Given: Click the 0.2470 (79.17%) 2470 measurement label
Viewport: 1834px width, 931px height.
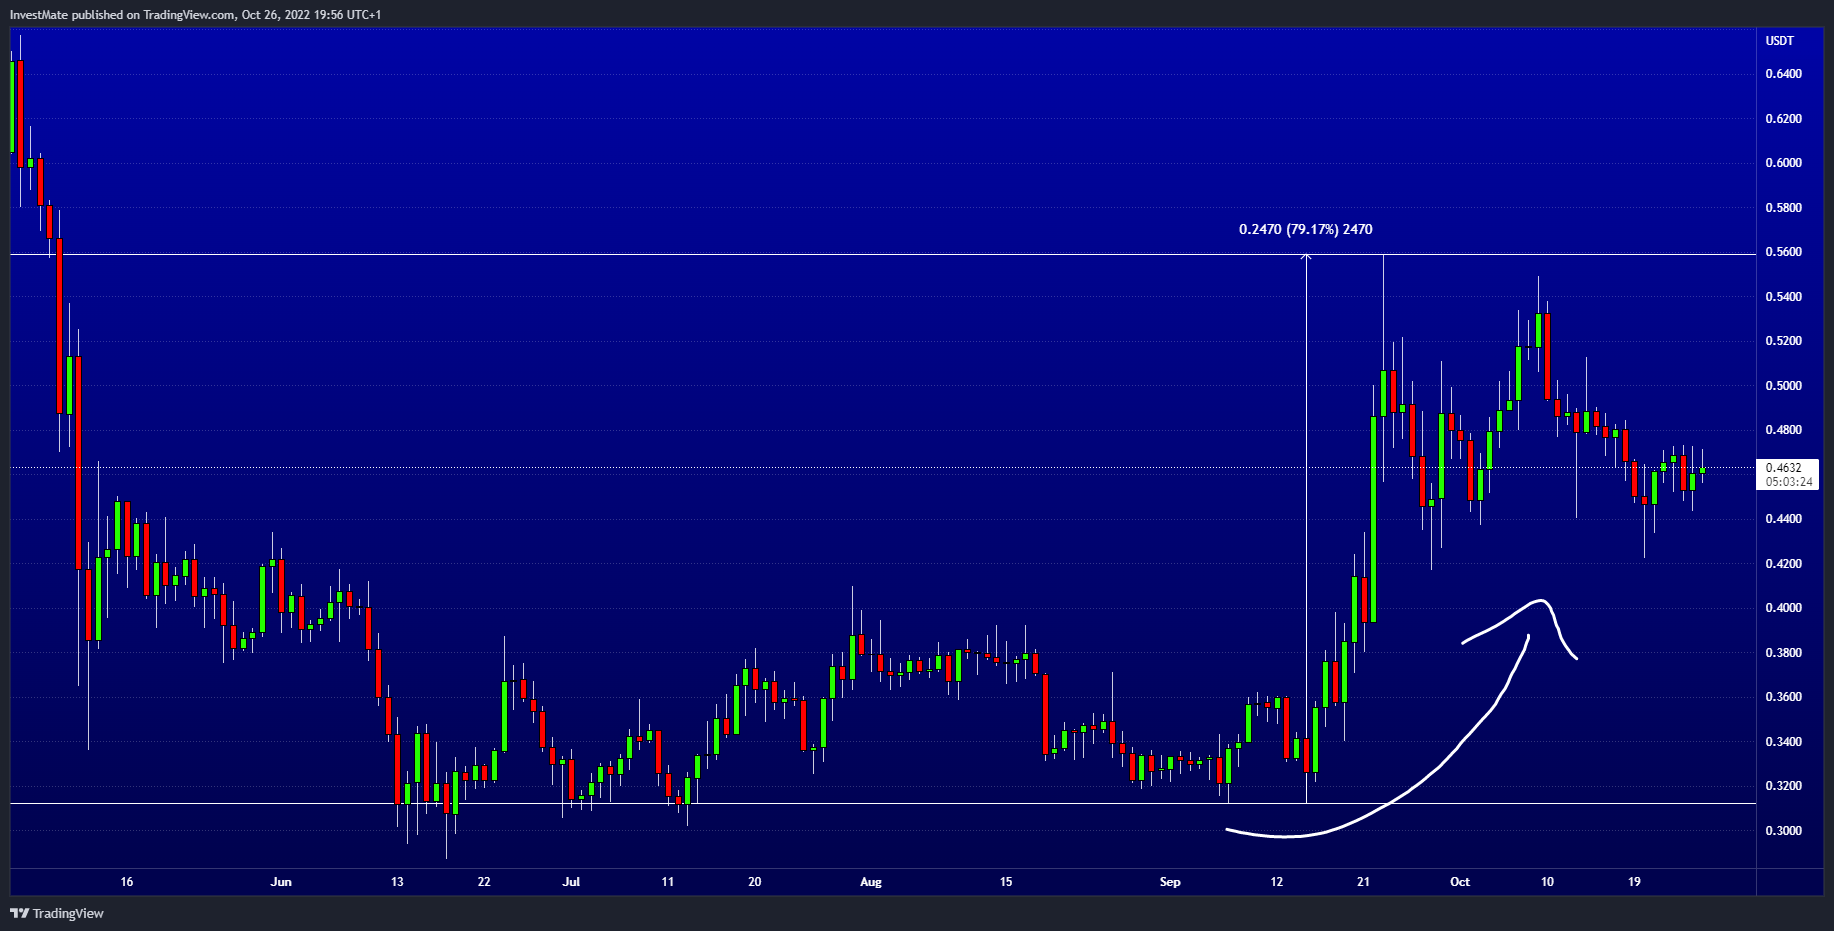Looking at the screenshot, I should pyautogui.click(x=1305, y=229).
